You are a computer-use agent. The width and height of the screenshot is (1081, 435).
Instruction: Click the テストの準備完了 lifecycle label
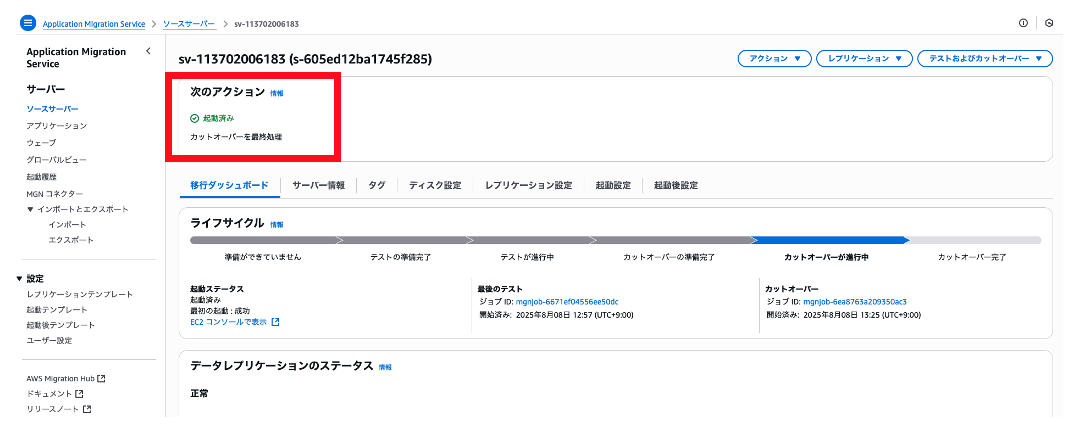tap(401, 257)
